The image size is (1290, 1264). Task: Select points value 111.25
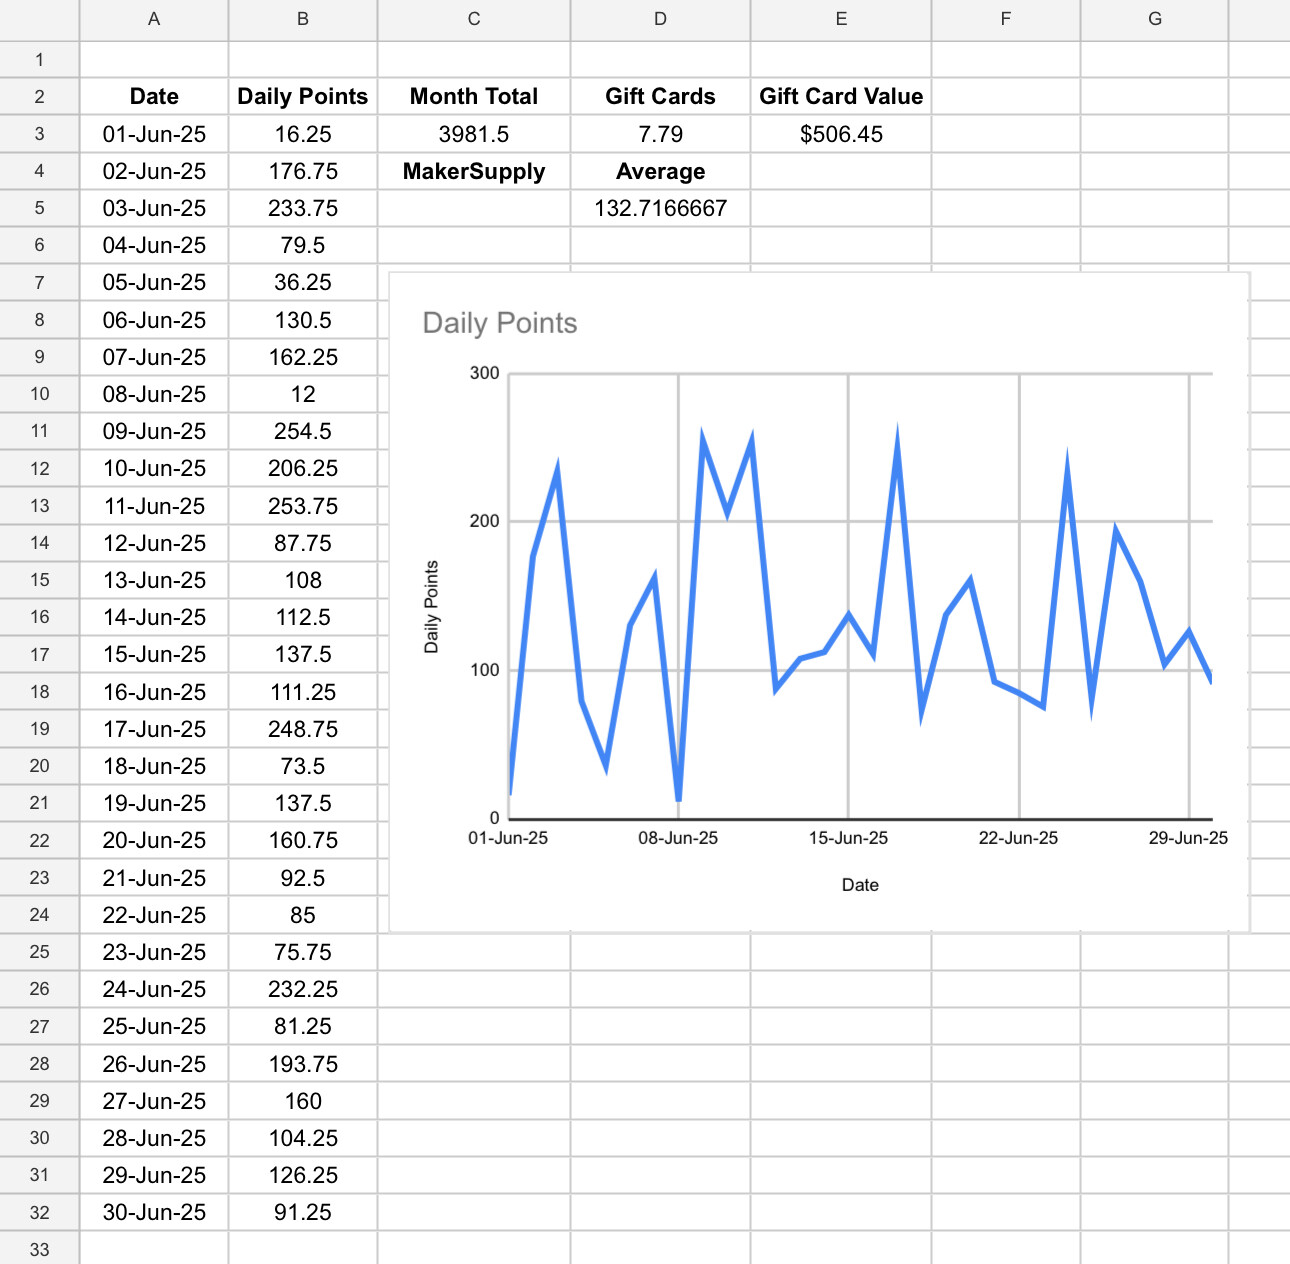[303, 692]
